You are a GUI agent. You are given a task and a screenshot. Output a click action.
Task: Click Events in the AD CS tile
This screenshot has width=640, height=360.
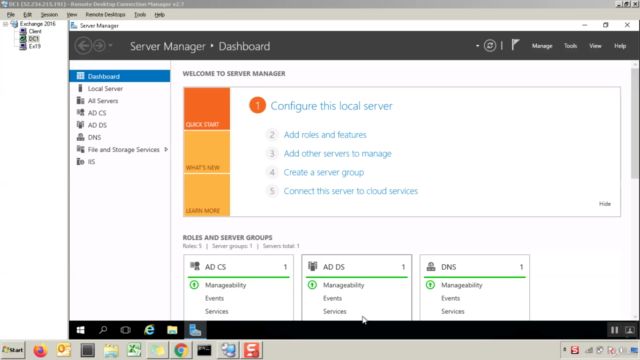pyautogui.click(x=214, y=298)
